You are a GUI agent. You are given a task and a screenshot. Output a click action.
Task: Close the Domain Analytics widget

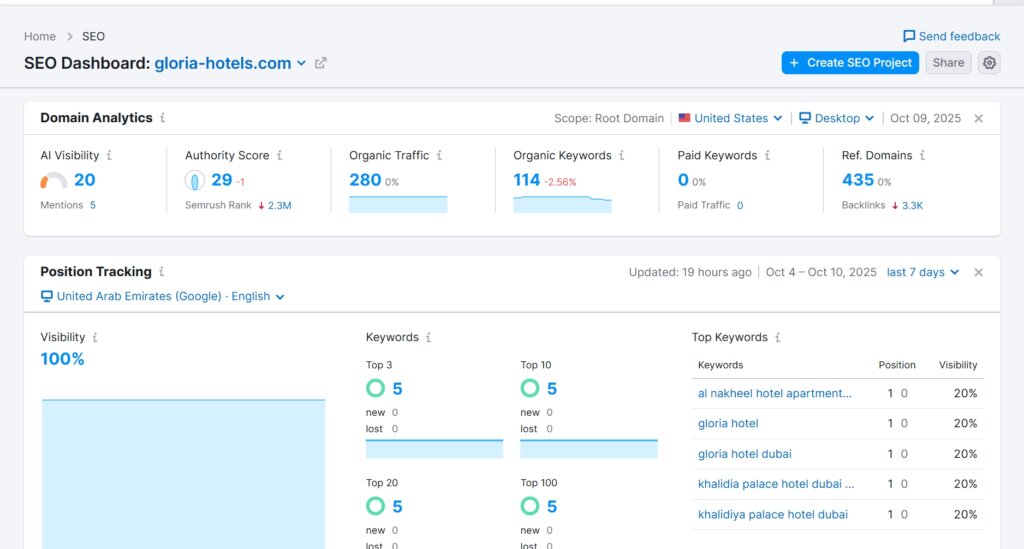(978, 118)
